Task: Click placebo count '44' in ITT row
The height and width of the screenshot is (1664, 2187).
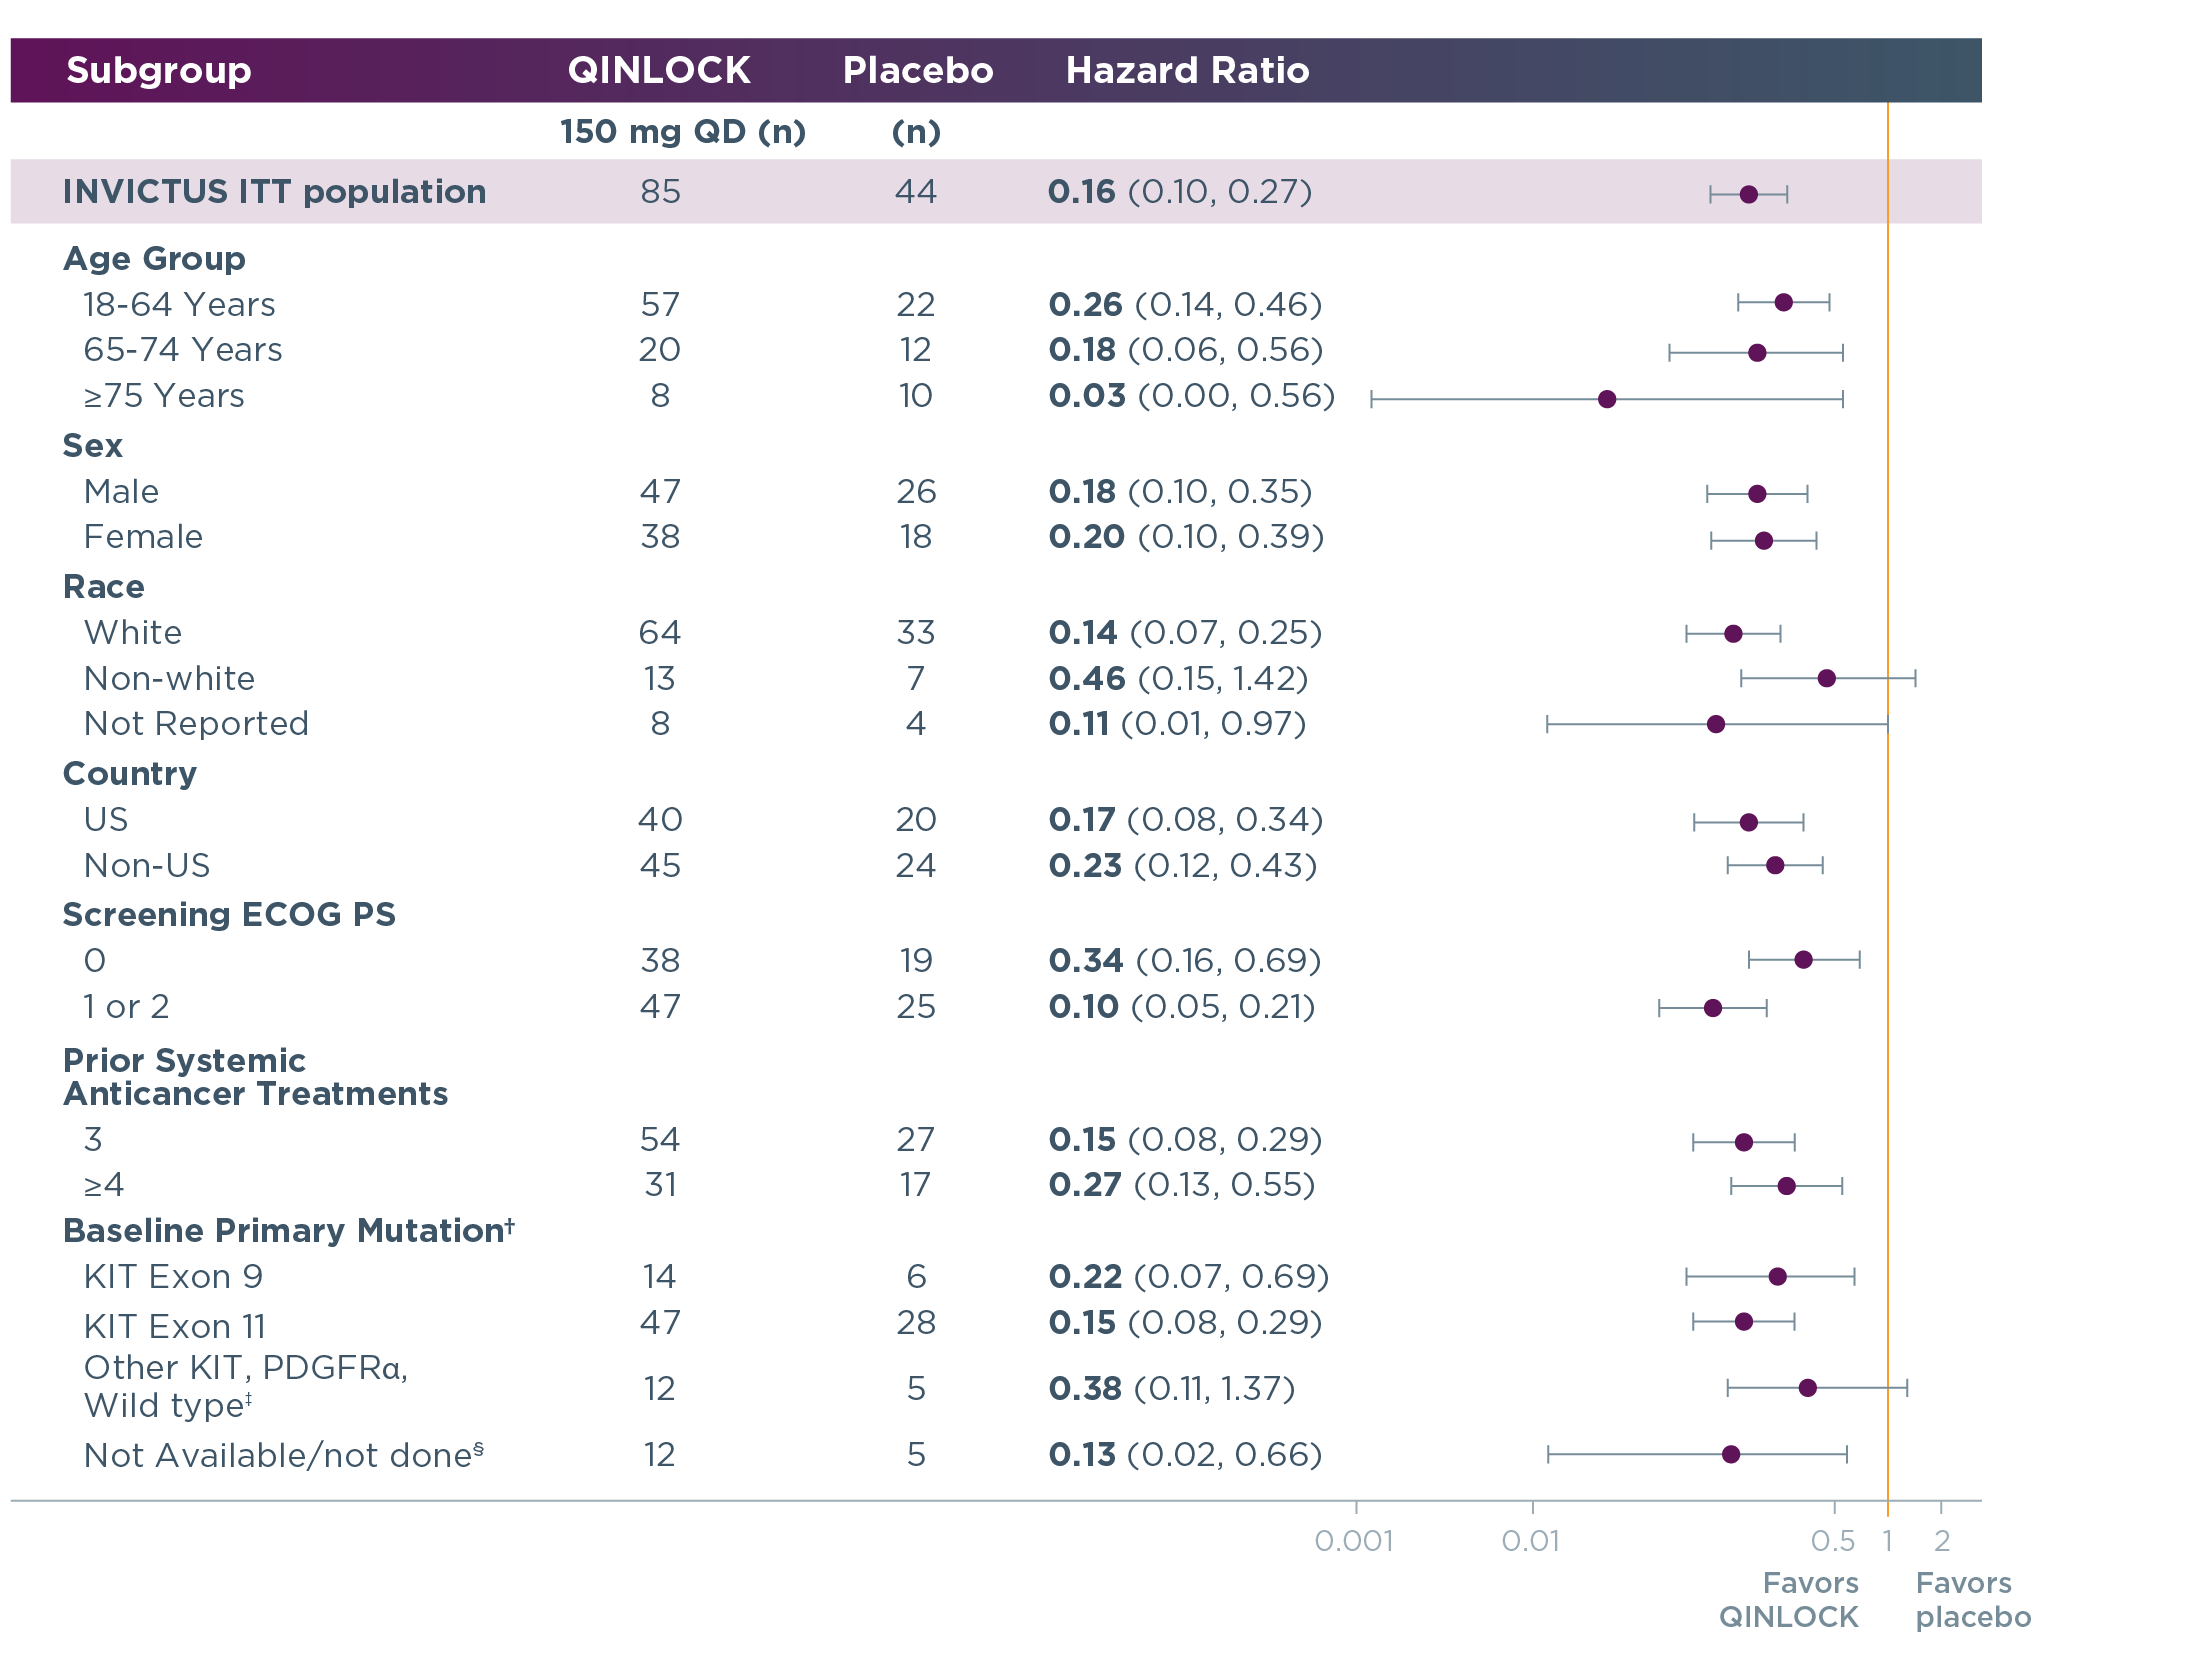Action: 916,191
